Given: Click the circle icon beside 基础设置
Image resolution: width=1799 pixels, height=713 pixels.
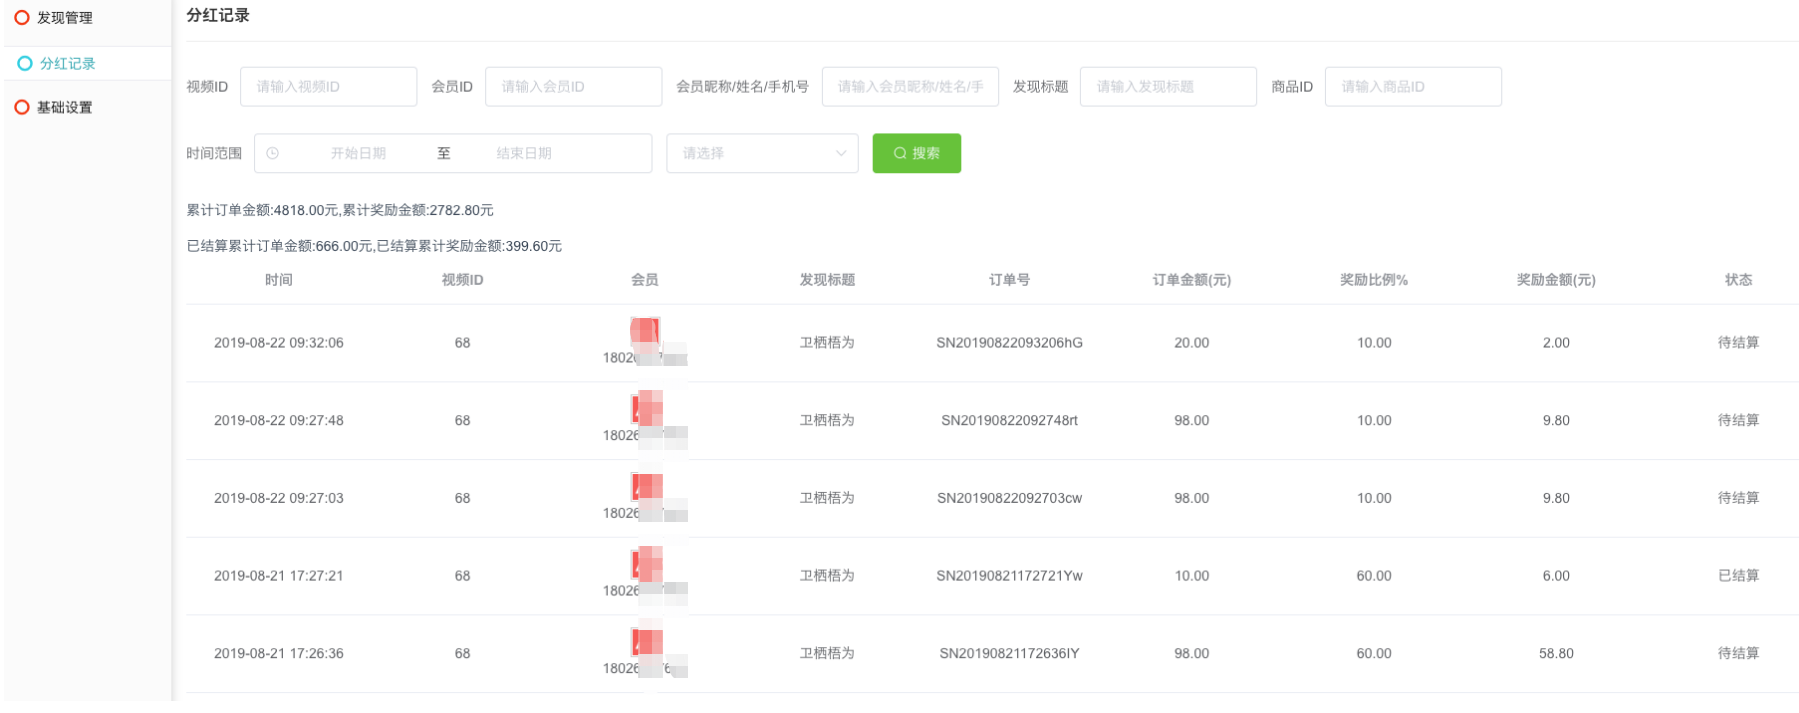Looking at the screenshot, I should pyautogui.click(x=22, y=108).
